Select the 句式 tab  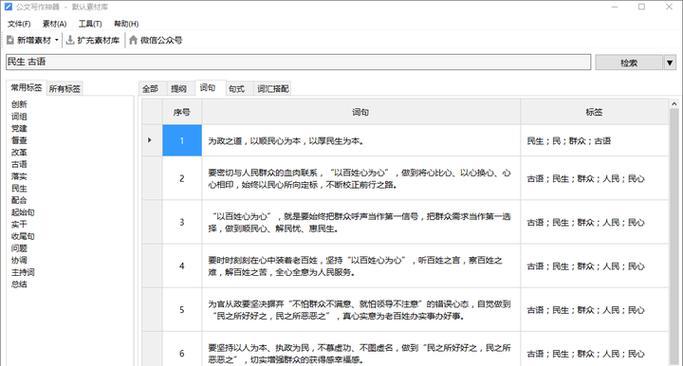click(237, 89)
